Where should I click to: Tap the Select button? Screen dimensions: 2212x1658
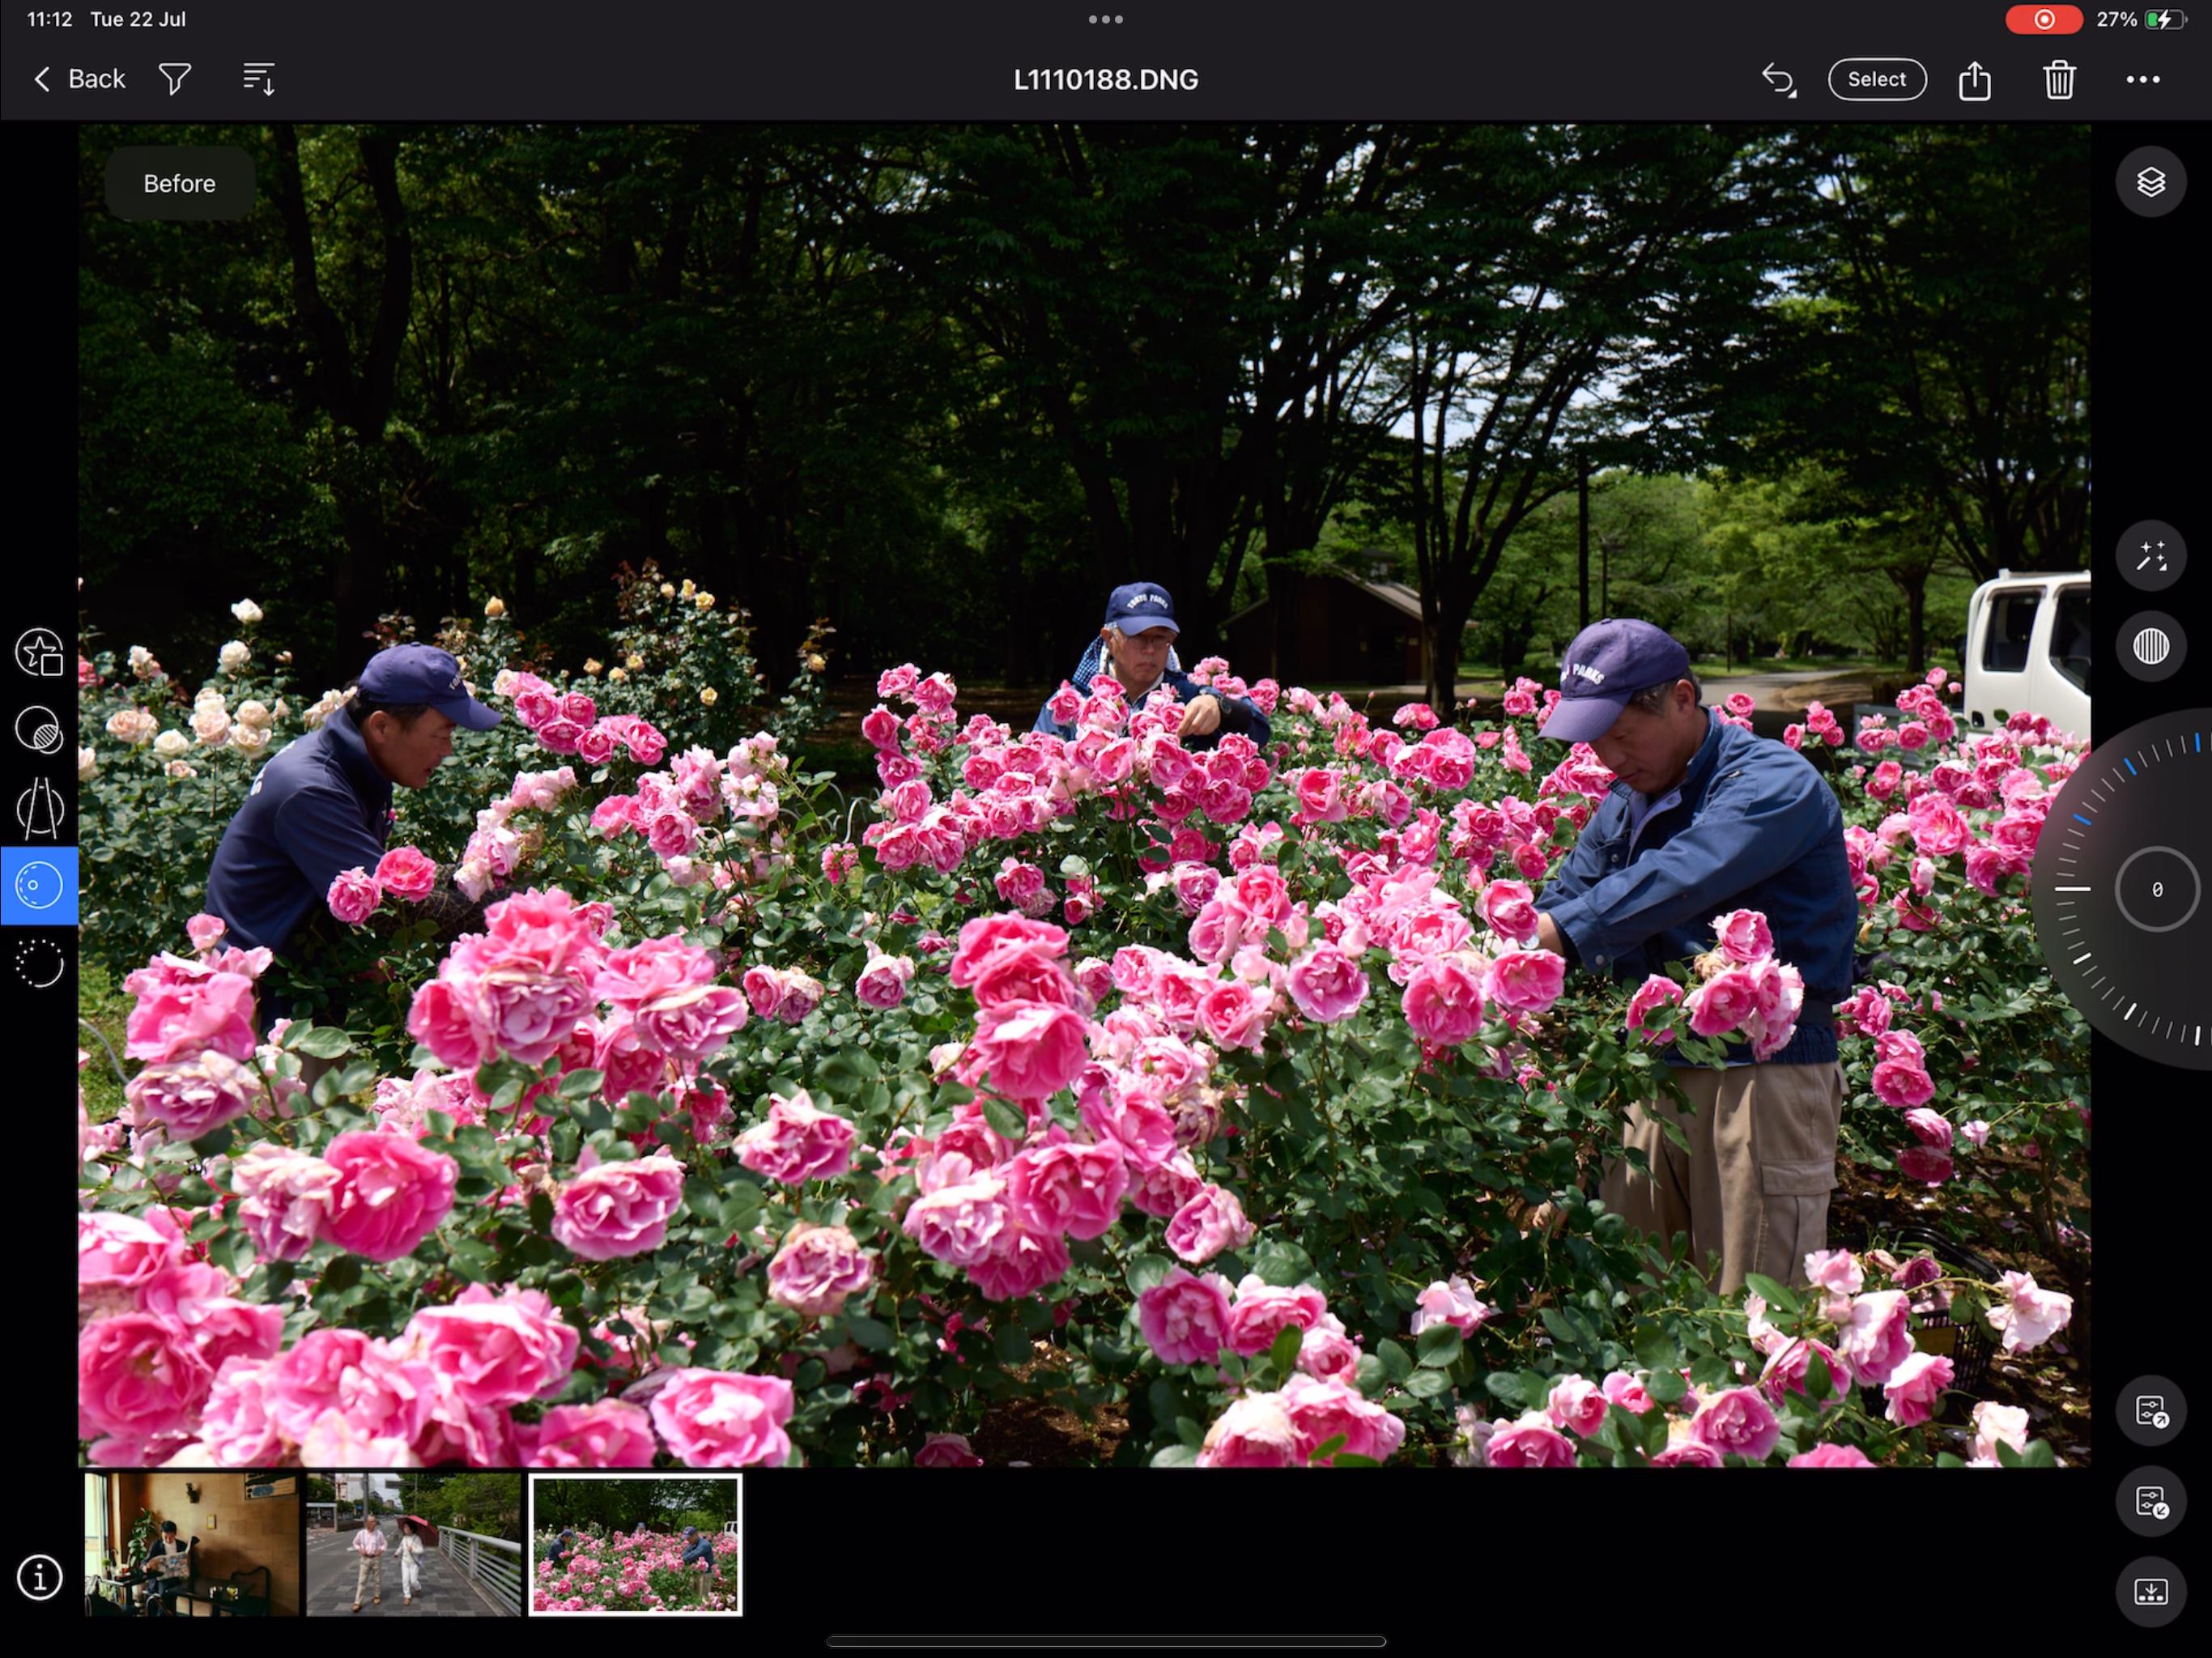coord(1876,79)
